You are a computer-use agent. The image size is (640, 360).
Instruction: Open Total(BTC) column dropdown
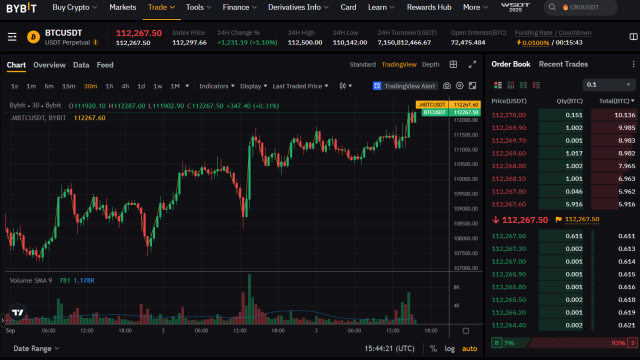617,101
